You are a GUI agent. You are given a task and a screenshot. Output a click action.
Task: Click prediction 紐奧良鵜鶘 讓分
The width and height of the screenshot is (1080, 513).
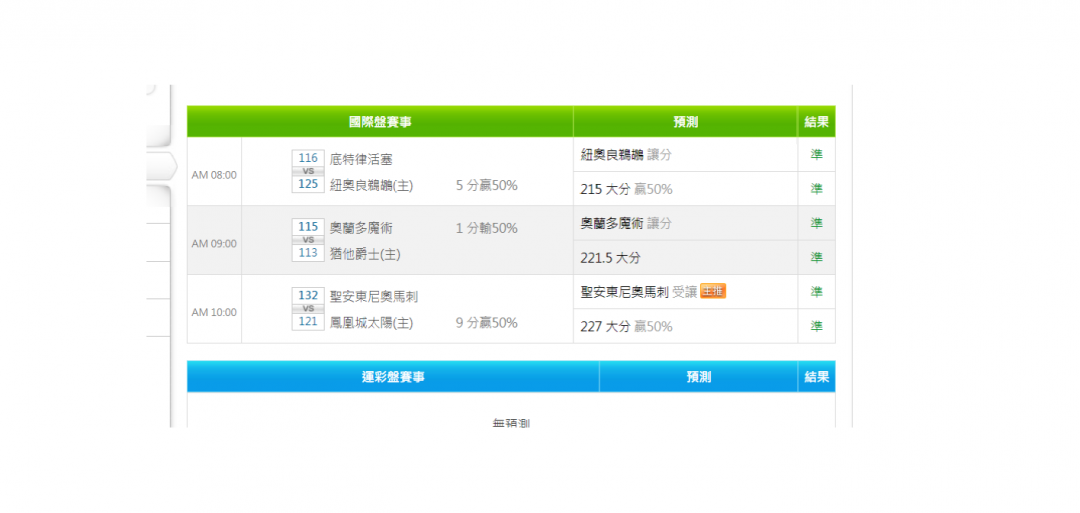tap(626, 155)
